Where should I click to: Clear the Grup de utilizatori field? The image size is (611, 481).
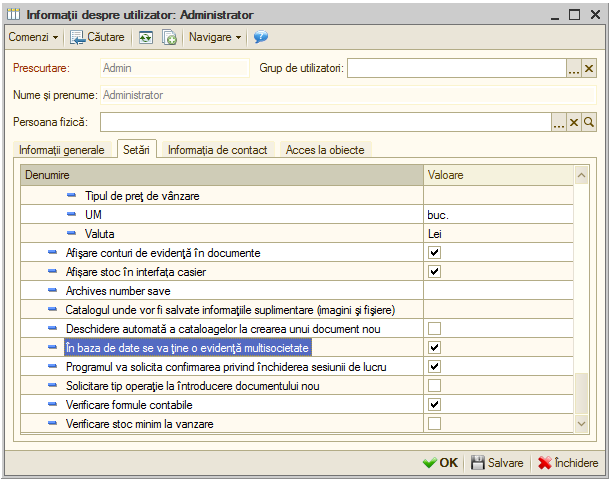tap(589, 69)
